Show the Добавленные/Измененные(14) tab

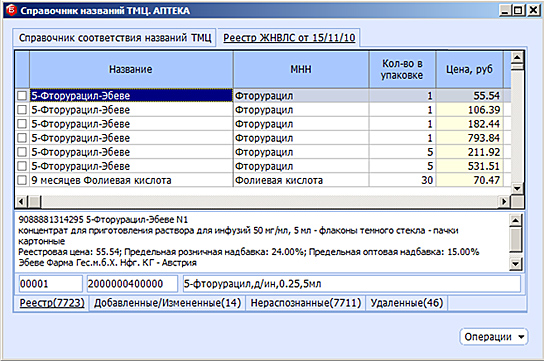point(167,303)
